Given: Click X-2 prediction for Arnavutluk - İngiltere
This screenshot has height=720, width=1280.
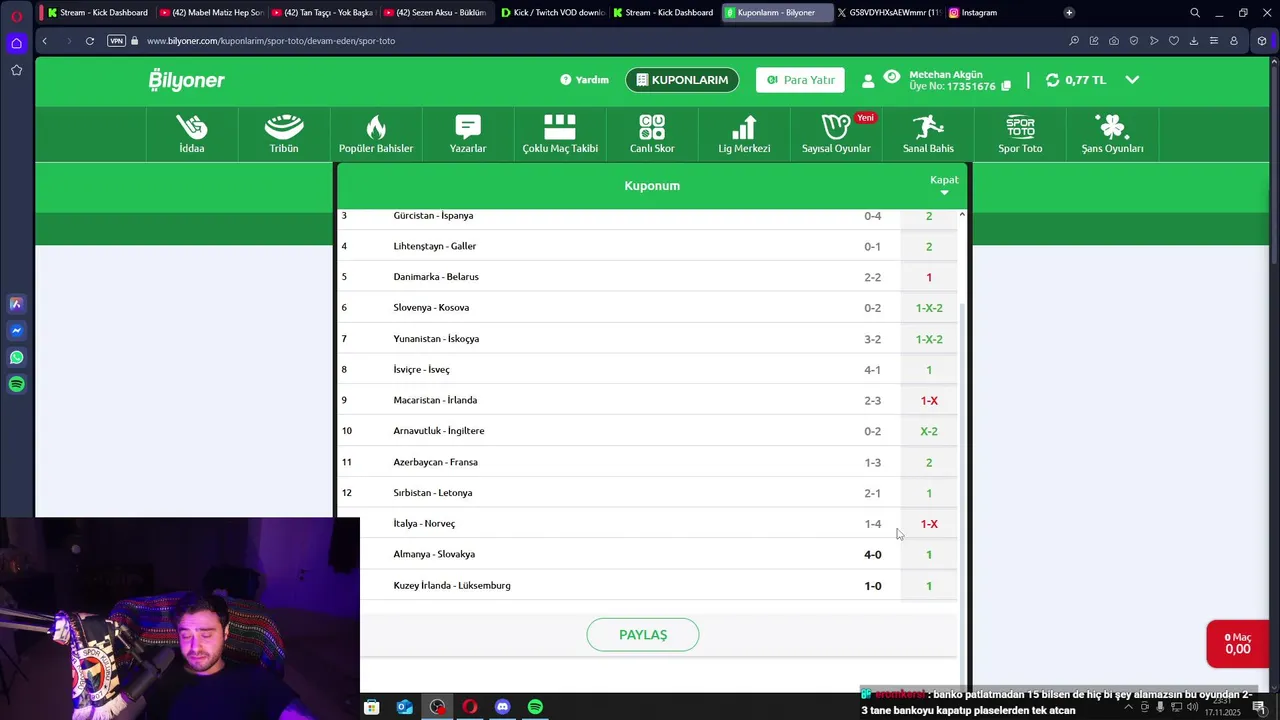Looking at the screenshot, I should (x=929, y=431).
